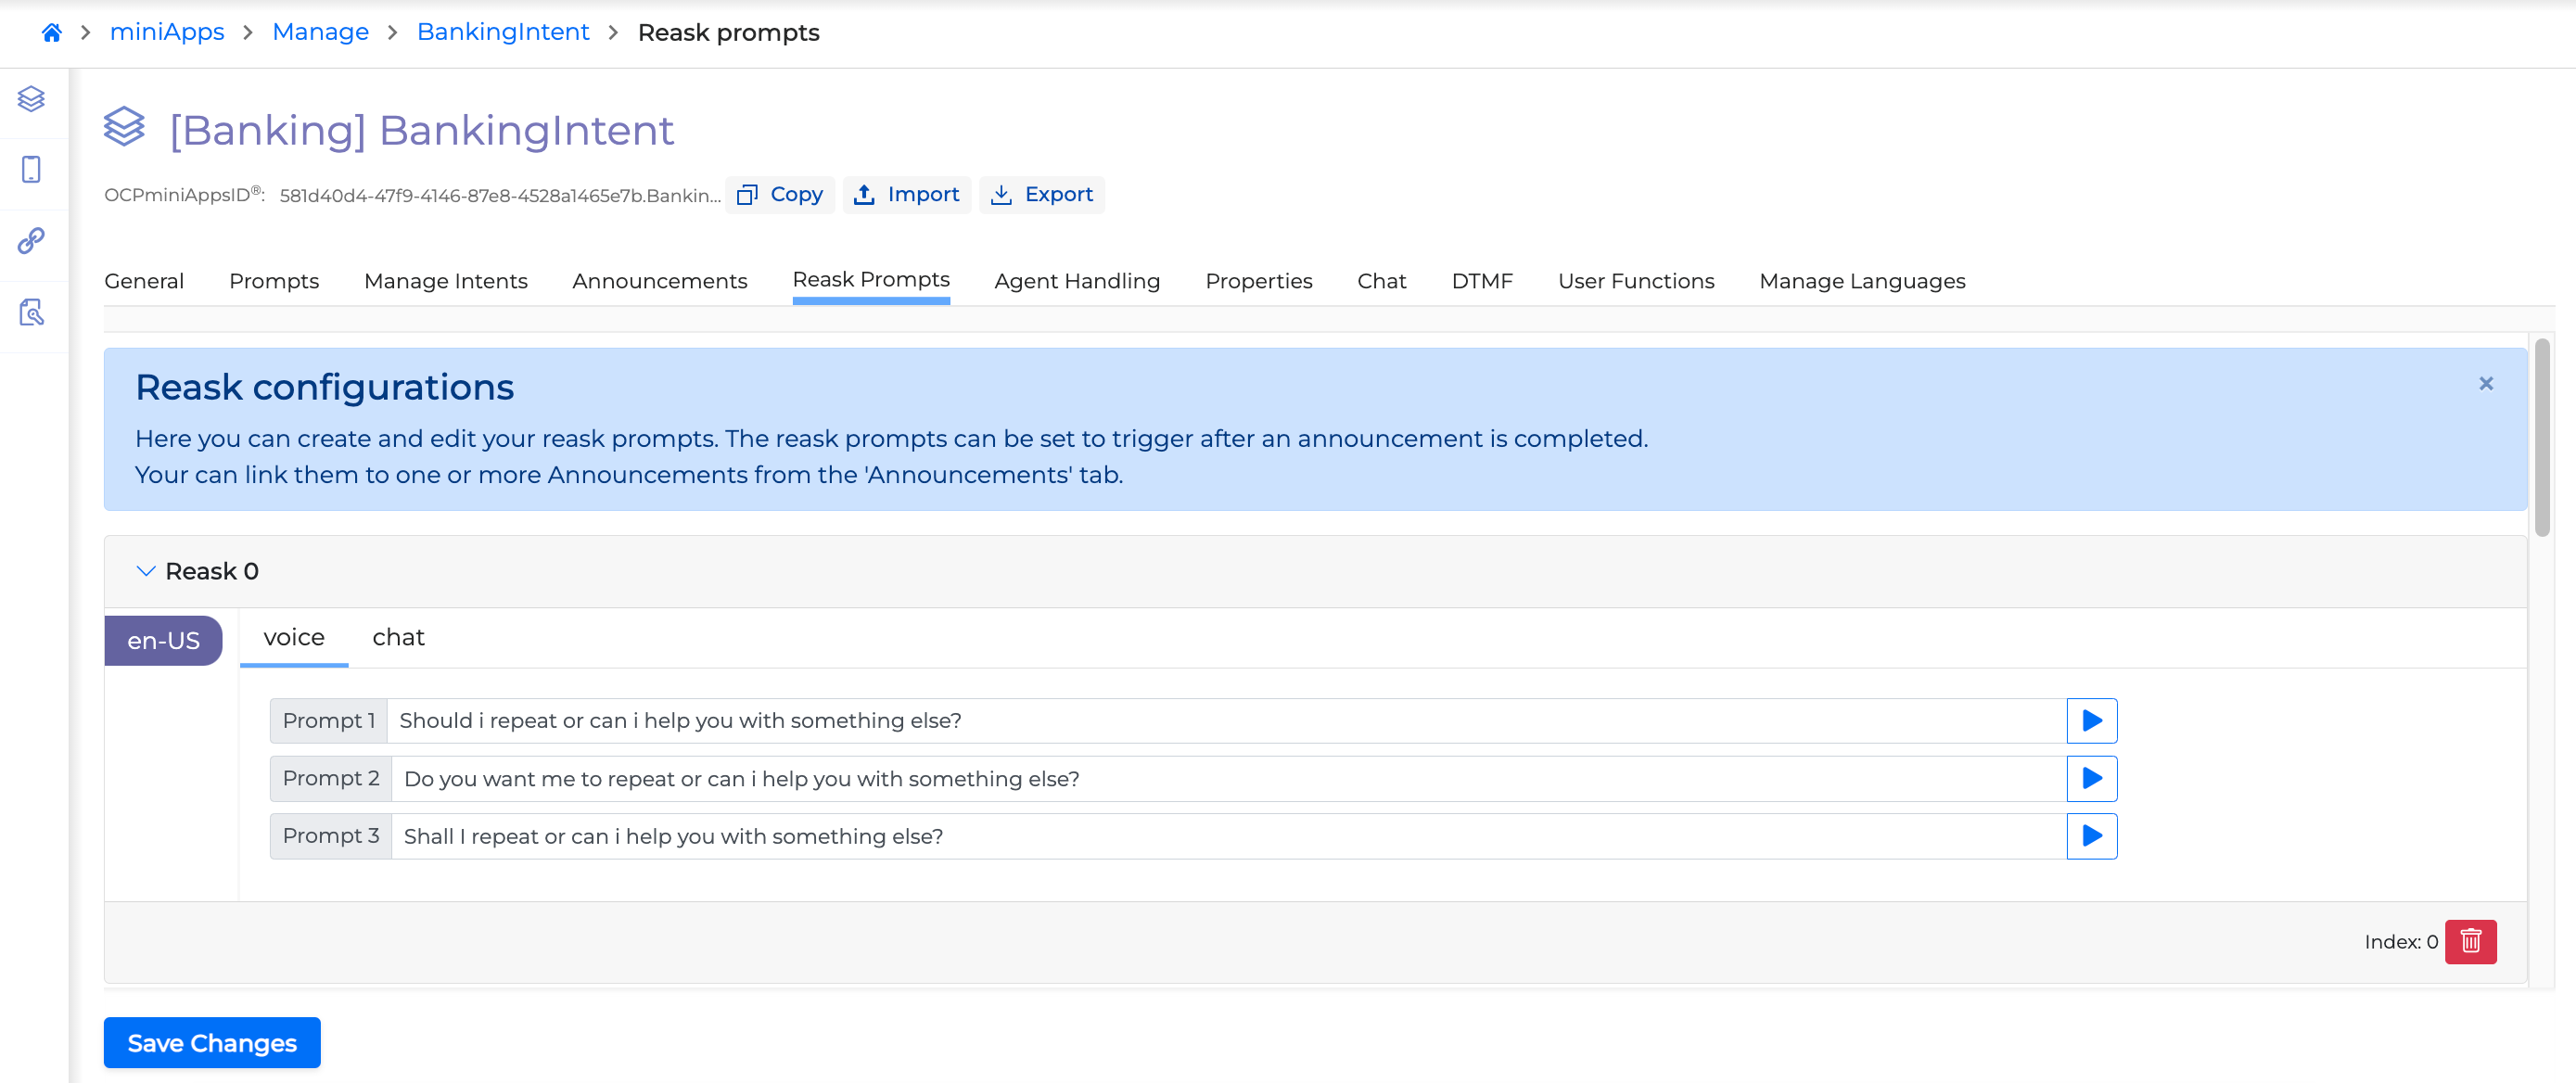Export the miniApp configuration
This screenshot has width=2576, height=1083.
(x=1042, y=195)
